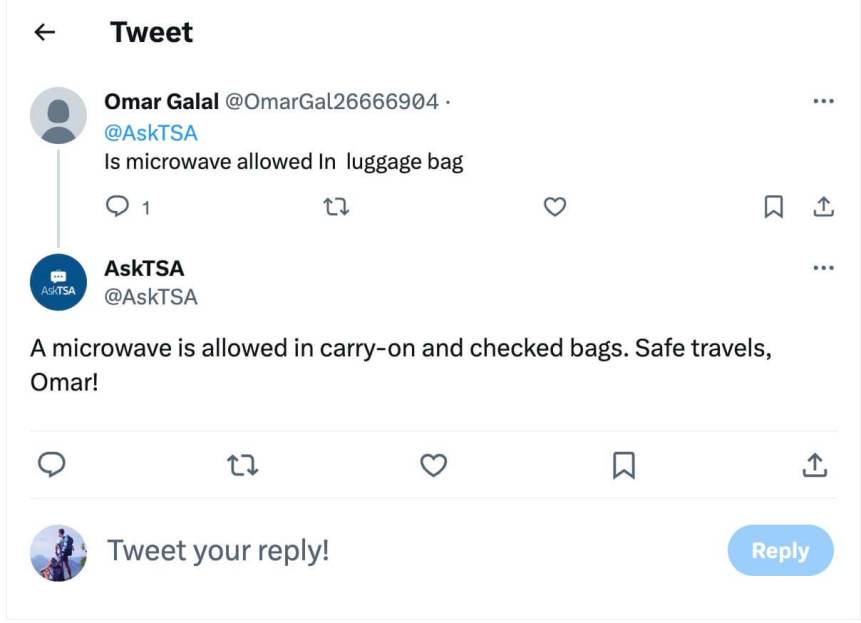Open more options for Omar Galal's tweet
This screenshot has height=623, width=861.
click(823, 102)
